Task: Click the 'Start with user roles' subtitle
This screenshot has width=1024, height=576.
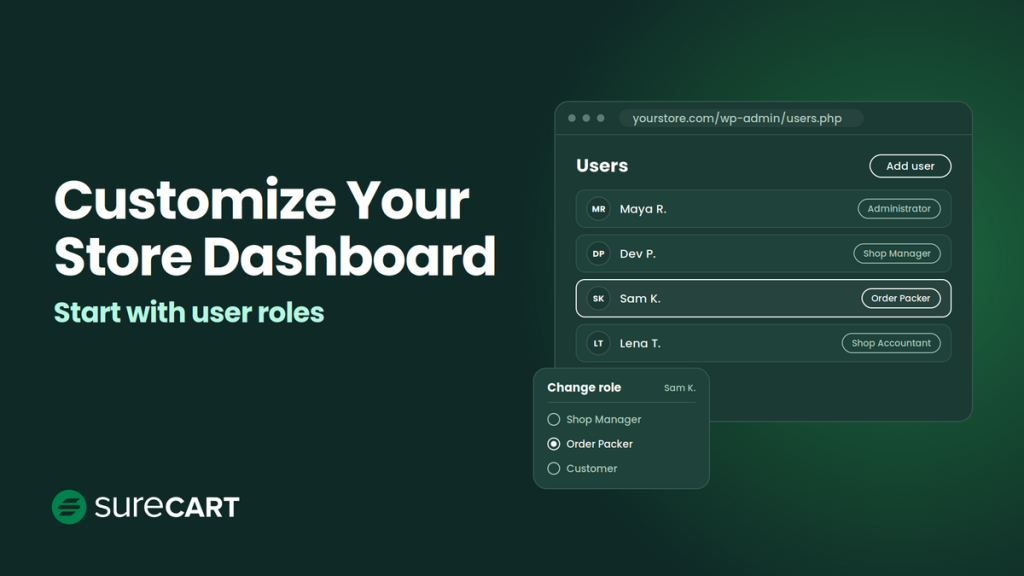Action: [x=189, y=312]
